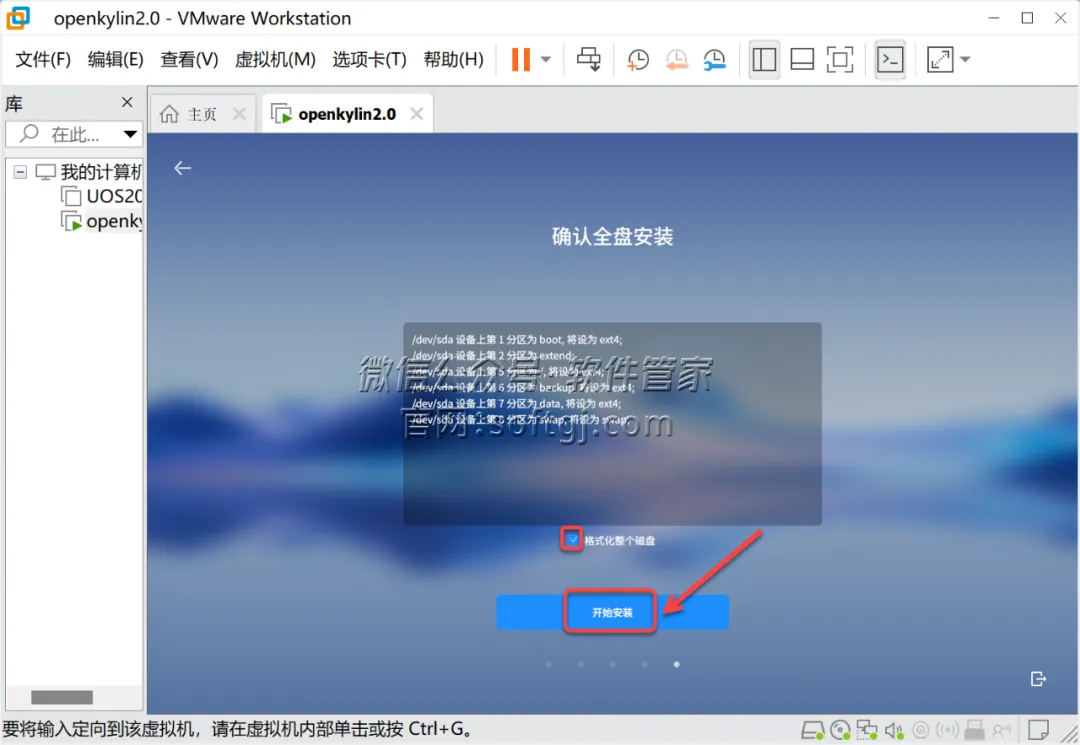Toggle the 格式化整个磁盘 checkbox
The width and height of the screenshot is (1080, 745).
tap(572, 540)
